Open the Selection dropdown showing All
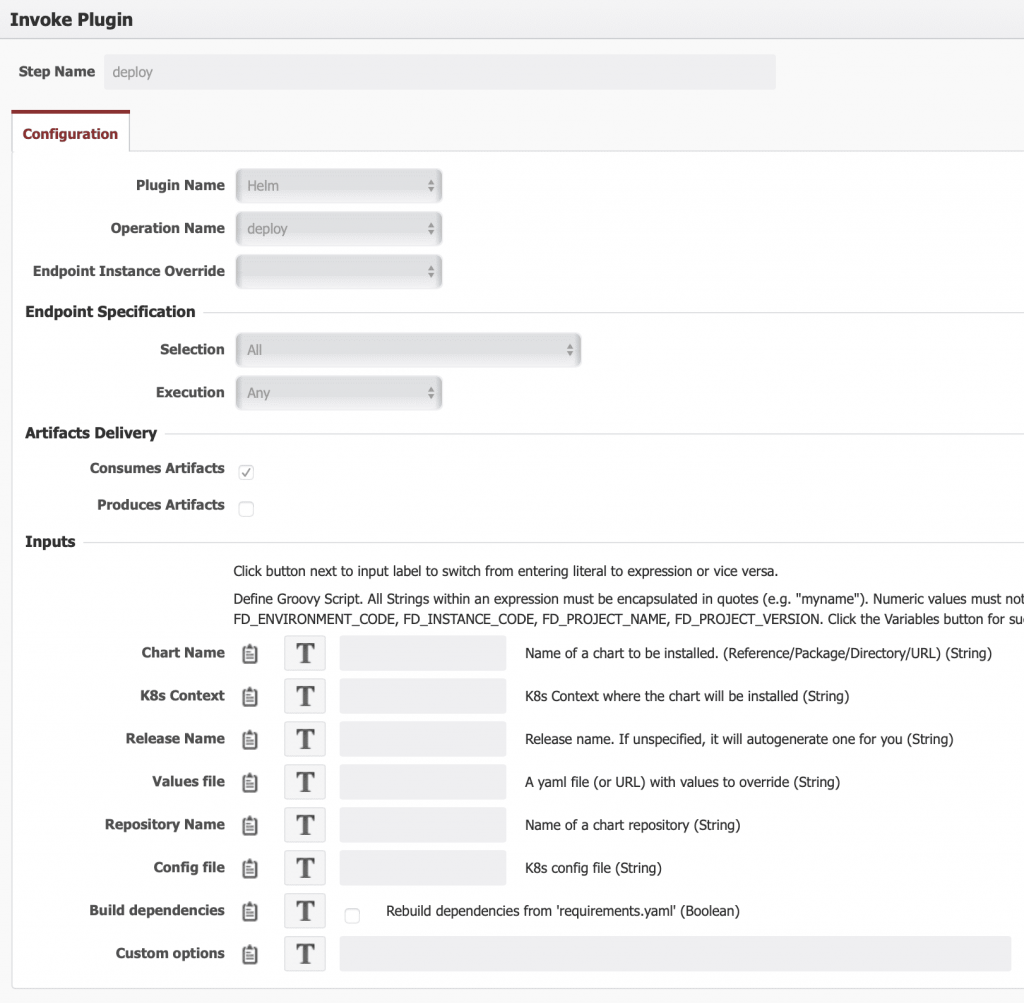The width and height of the screenshot is (1024, 1003). click(x=408, y=350)
